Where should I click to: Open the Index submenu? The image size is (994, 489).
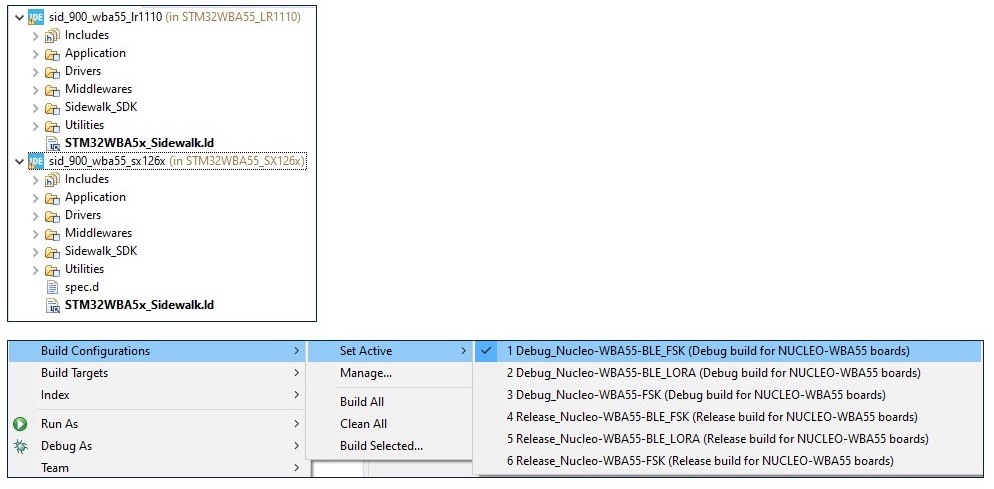pos(158,394)
